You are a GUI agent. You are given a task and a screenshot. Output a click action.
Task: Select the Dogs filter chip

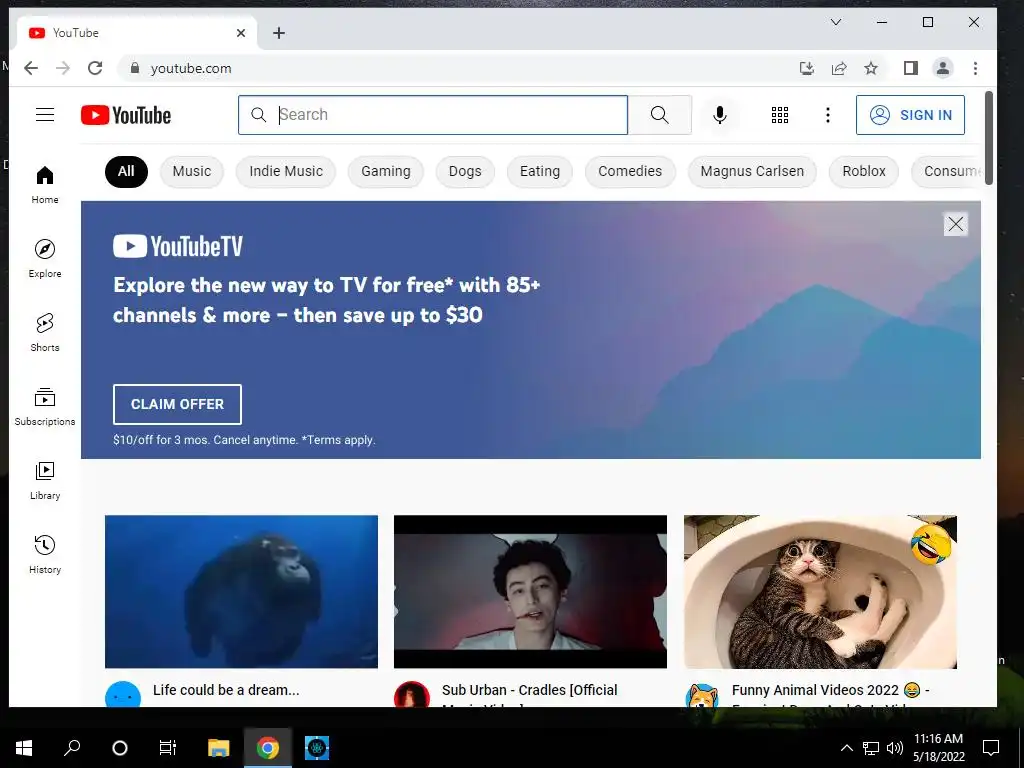pos(465,172)
